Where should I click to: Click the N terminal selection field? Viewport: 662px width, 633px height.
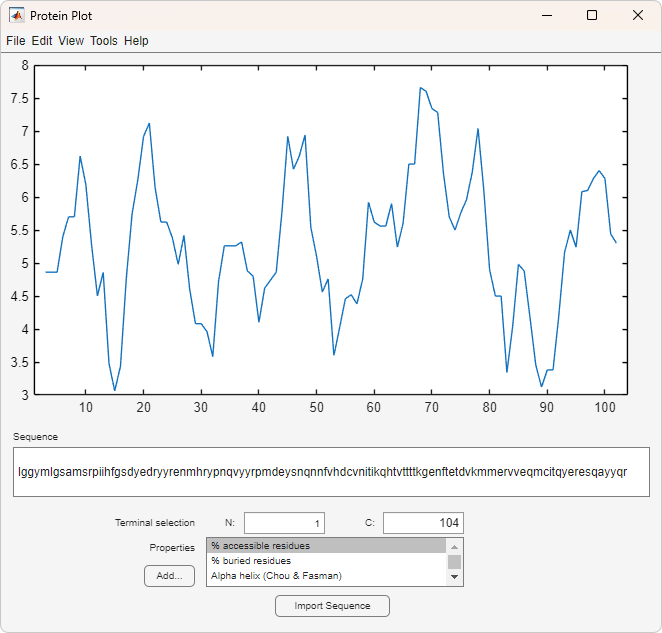click(x=284, y=523)
